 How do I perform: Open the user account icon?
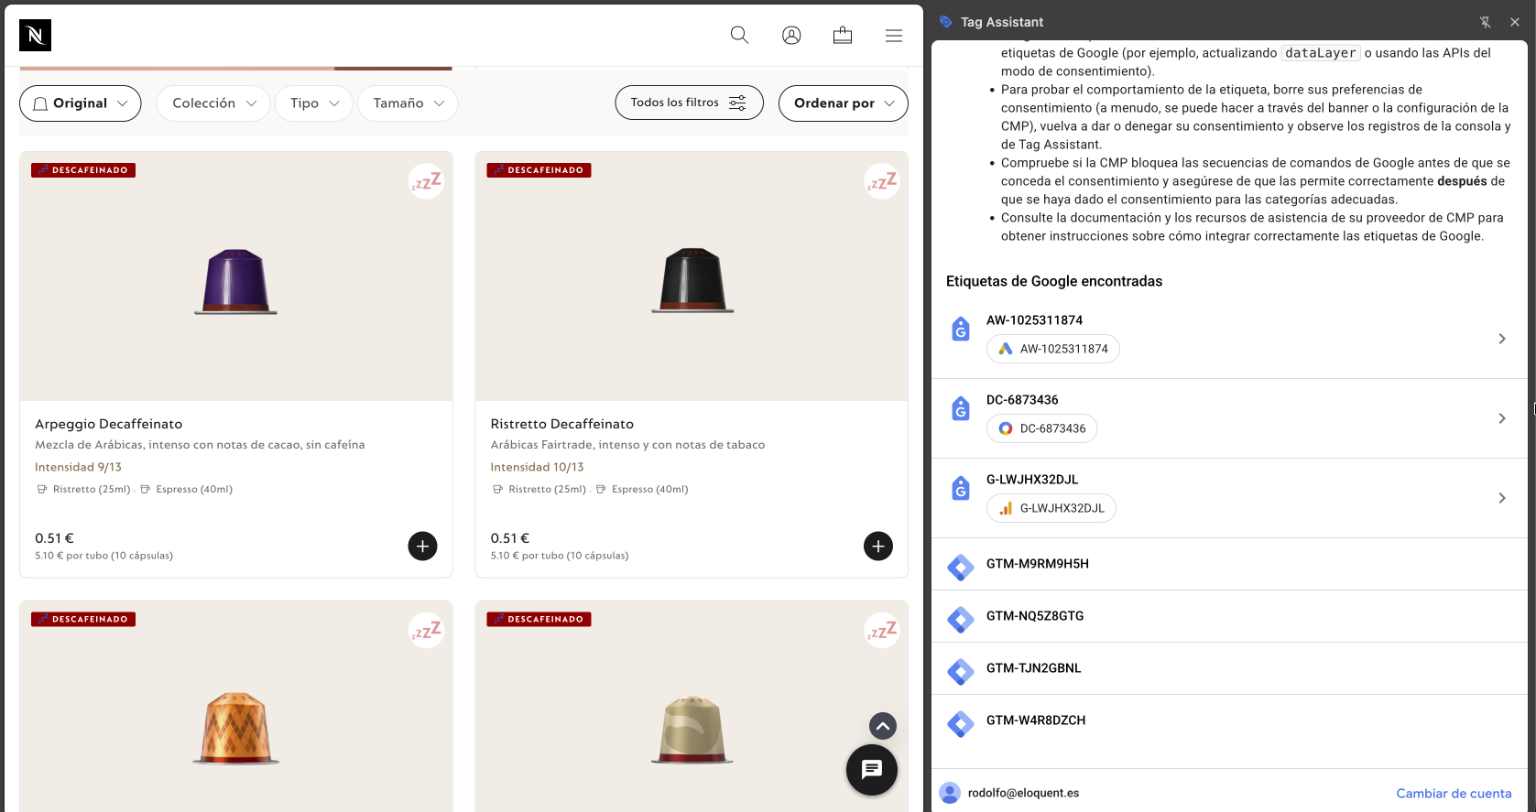click(791, 35)
